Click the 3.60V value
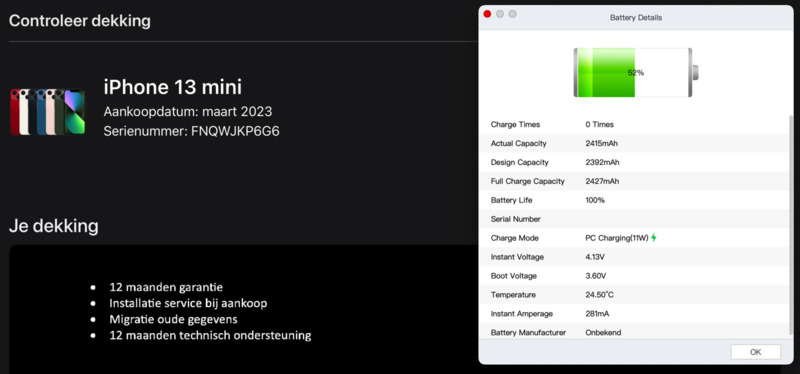The image size is (800, 374). coord(596,276)
